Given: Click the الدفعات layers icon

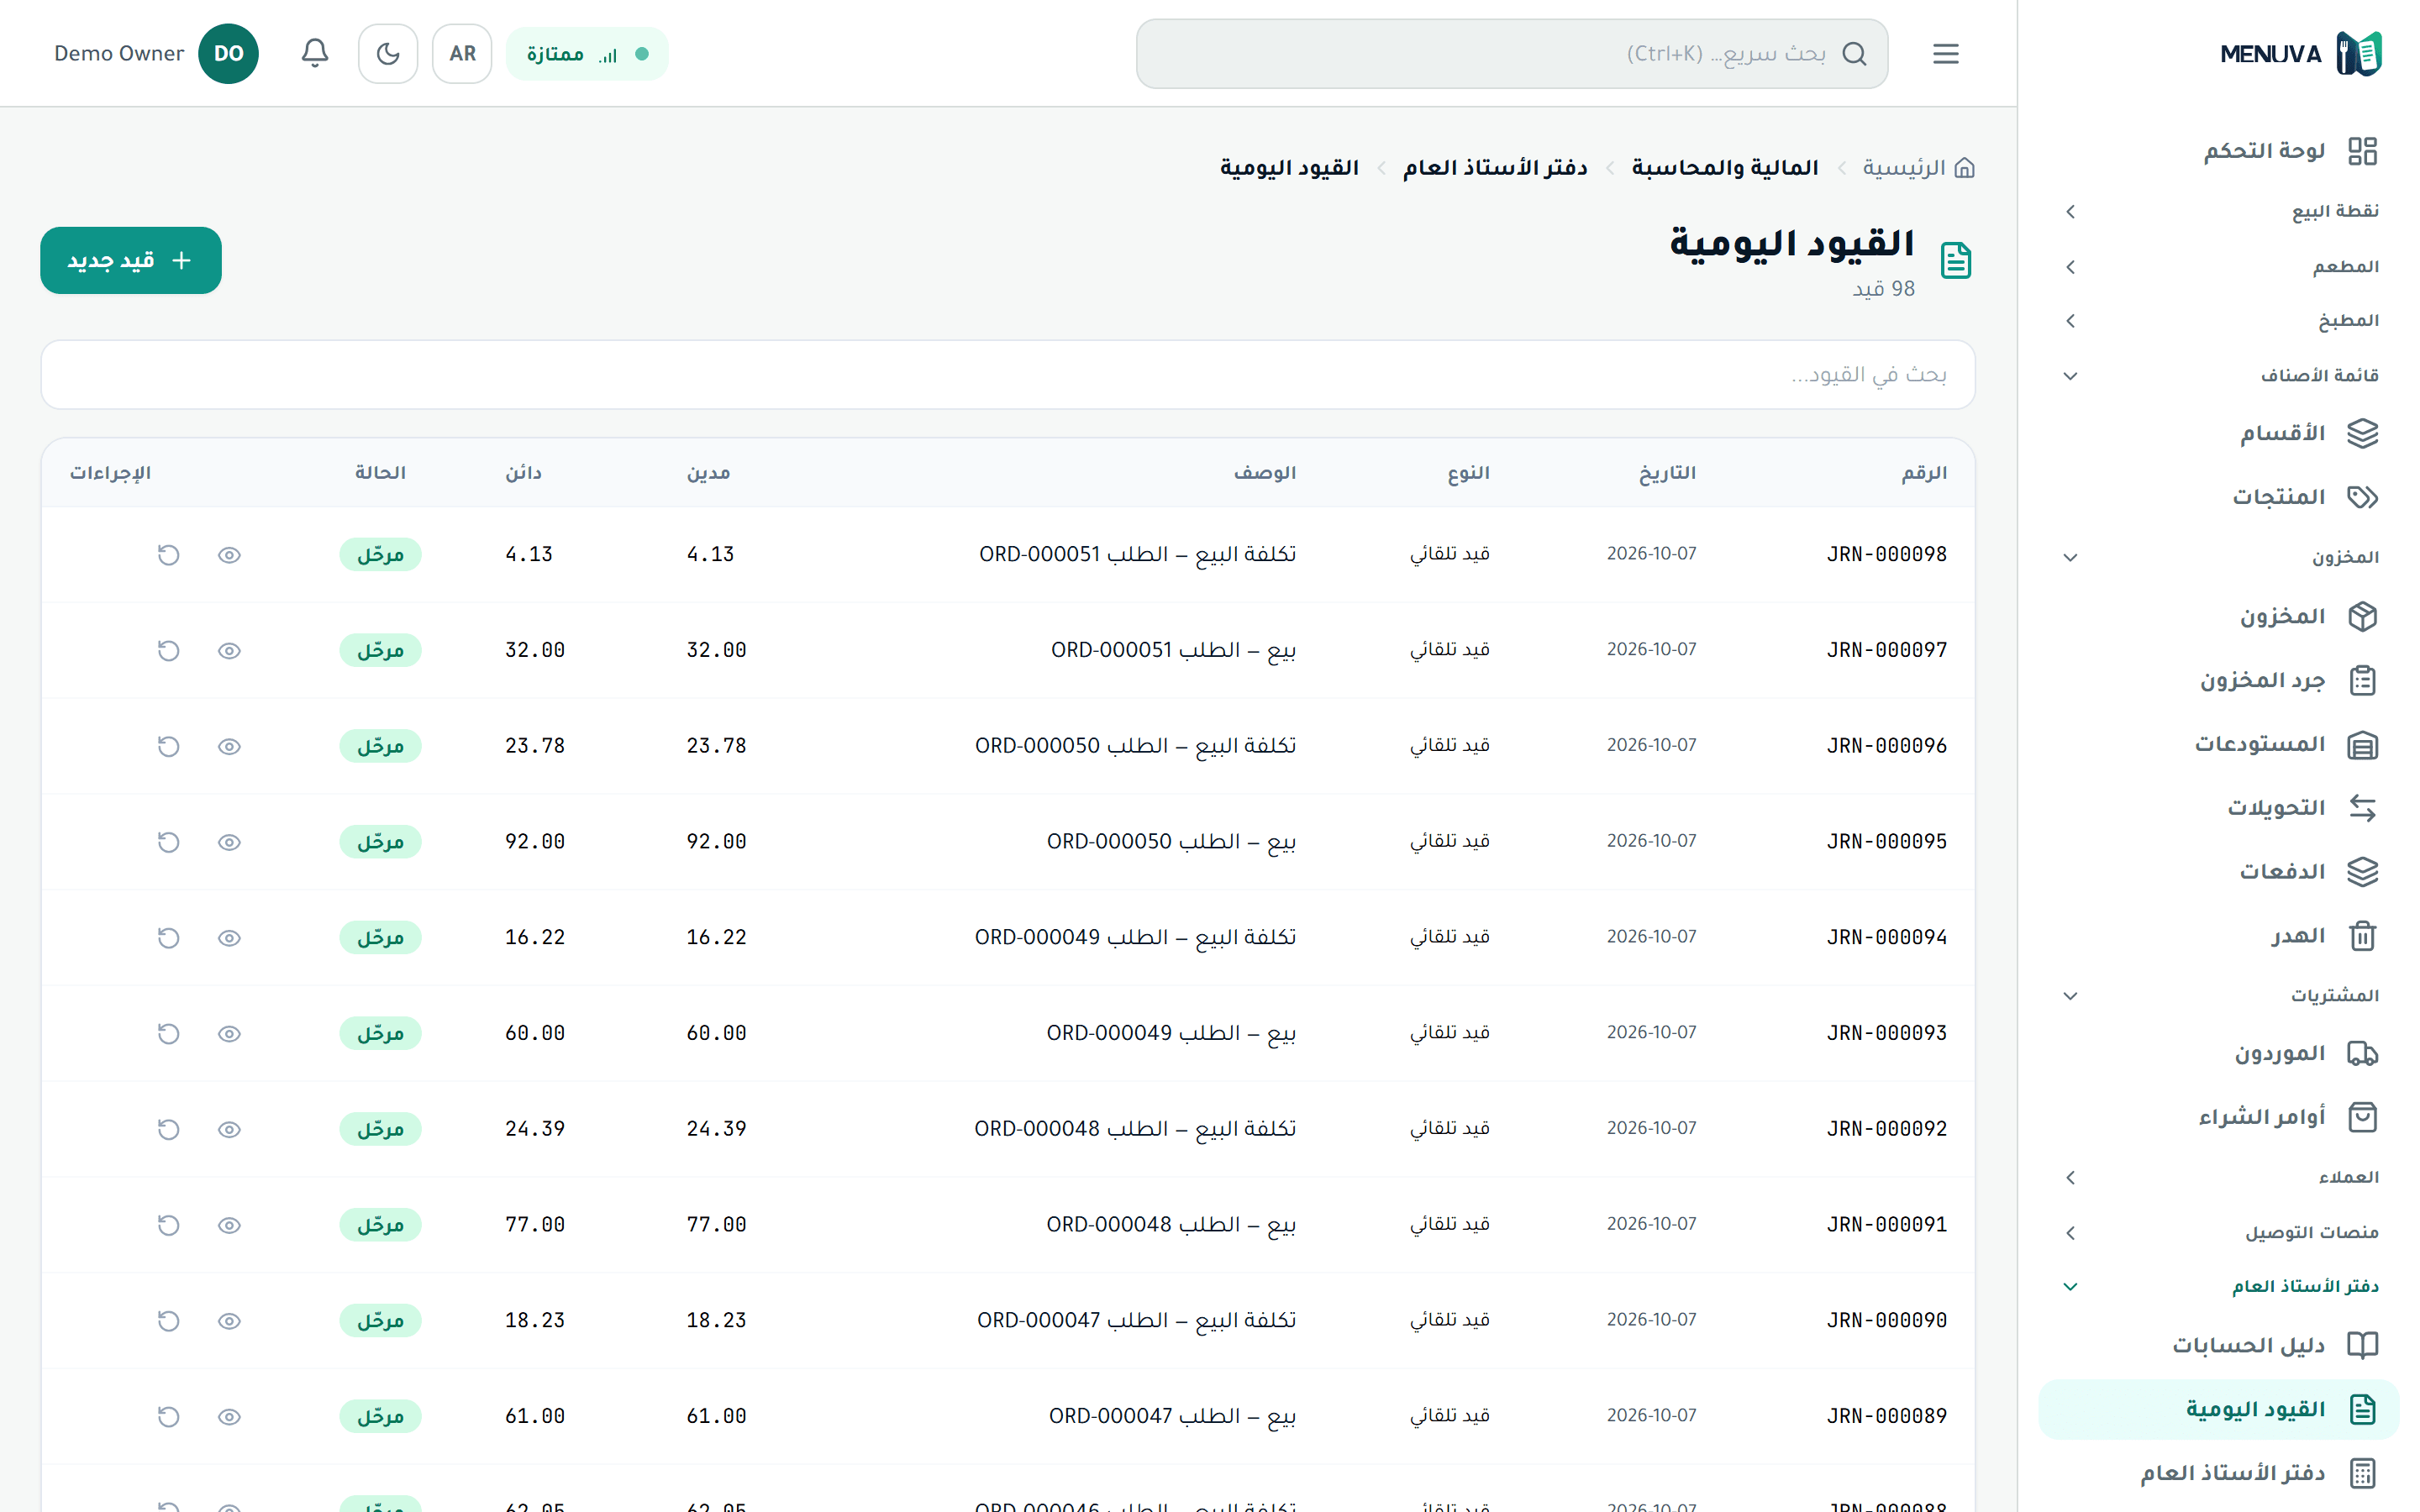Looking at the screenshot, I should click(2362, 872).
